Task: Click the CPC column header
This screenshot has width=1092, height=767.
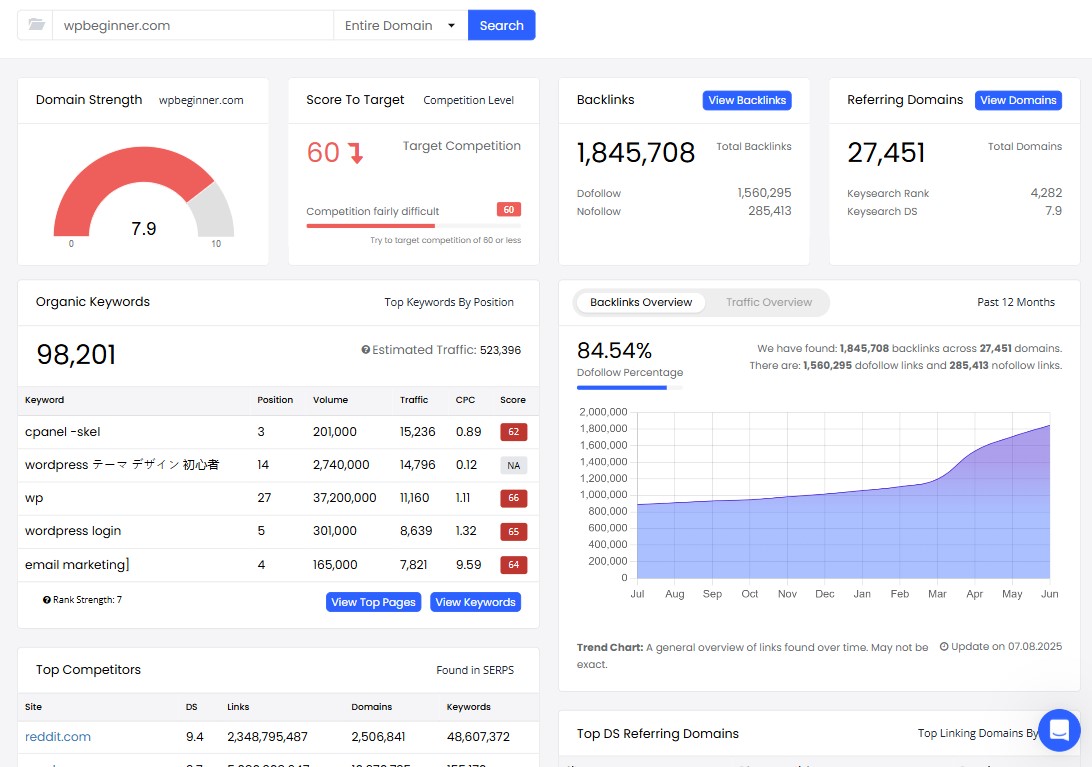Action: pos(465,400)
